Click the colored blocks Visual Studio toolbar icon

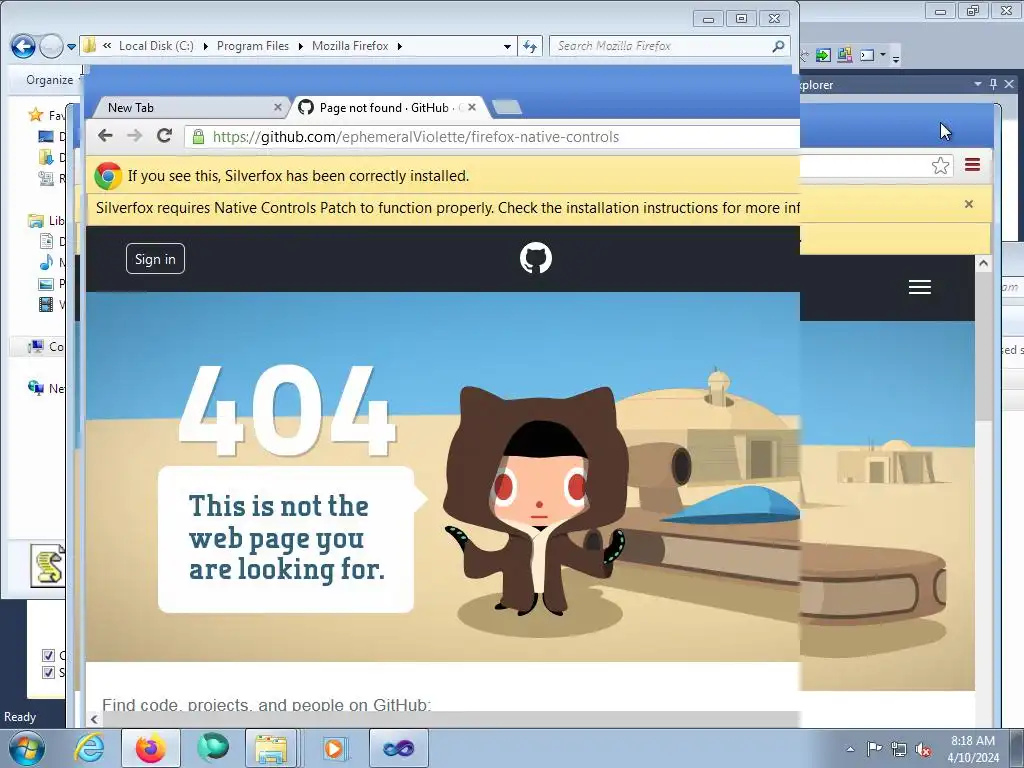pos(844,55)
